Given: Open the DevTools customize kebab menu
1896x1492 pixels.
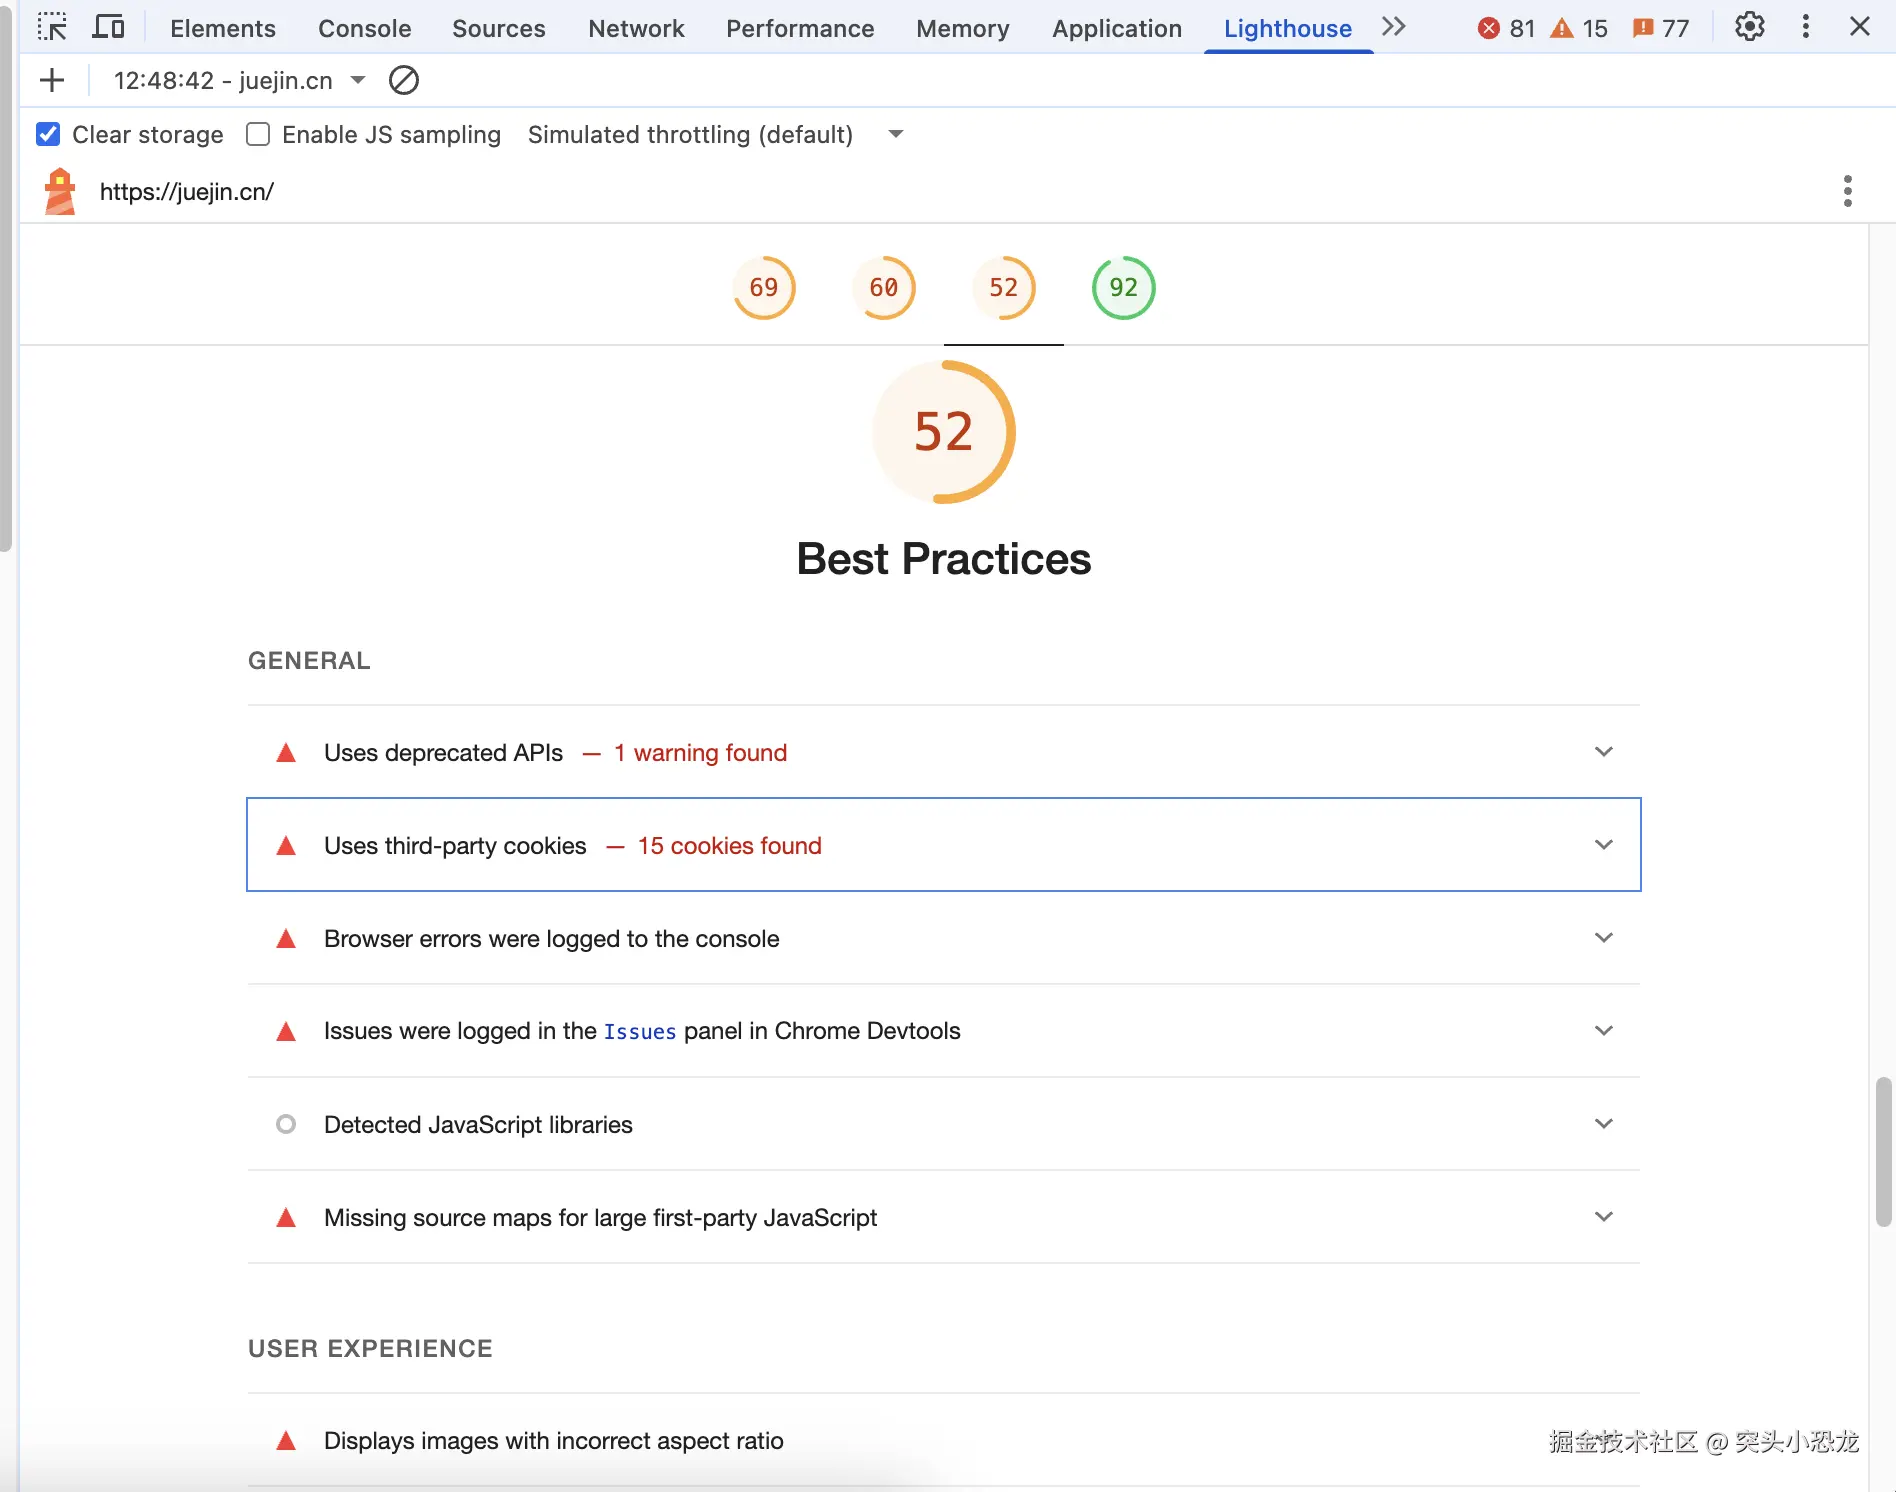Looking at the screenshot, I should point(1805,27).
